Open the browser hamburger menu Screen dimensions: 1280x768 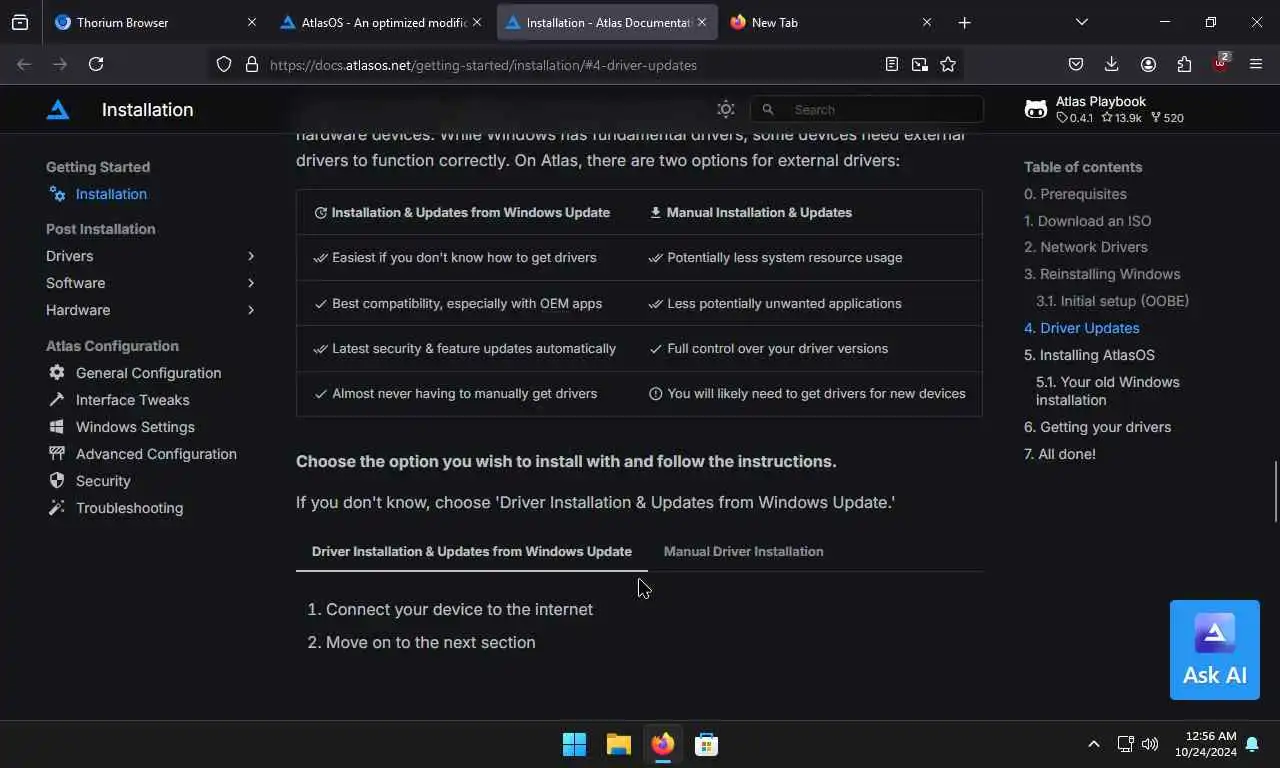[x=1256, y=64]
